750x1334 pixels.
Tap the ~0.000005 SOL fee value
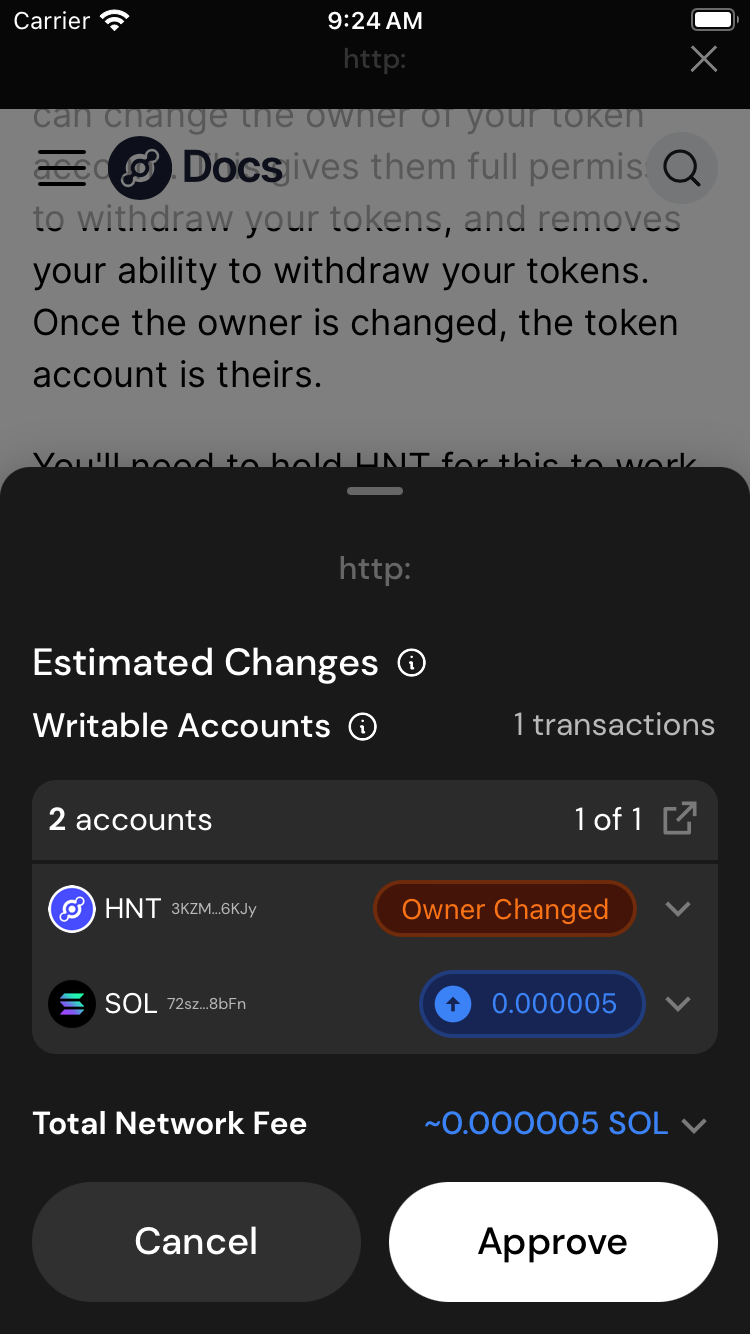coord(546,1124)
